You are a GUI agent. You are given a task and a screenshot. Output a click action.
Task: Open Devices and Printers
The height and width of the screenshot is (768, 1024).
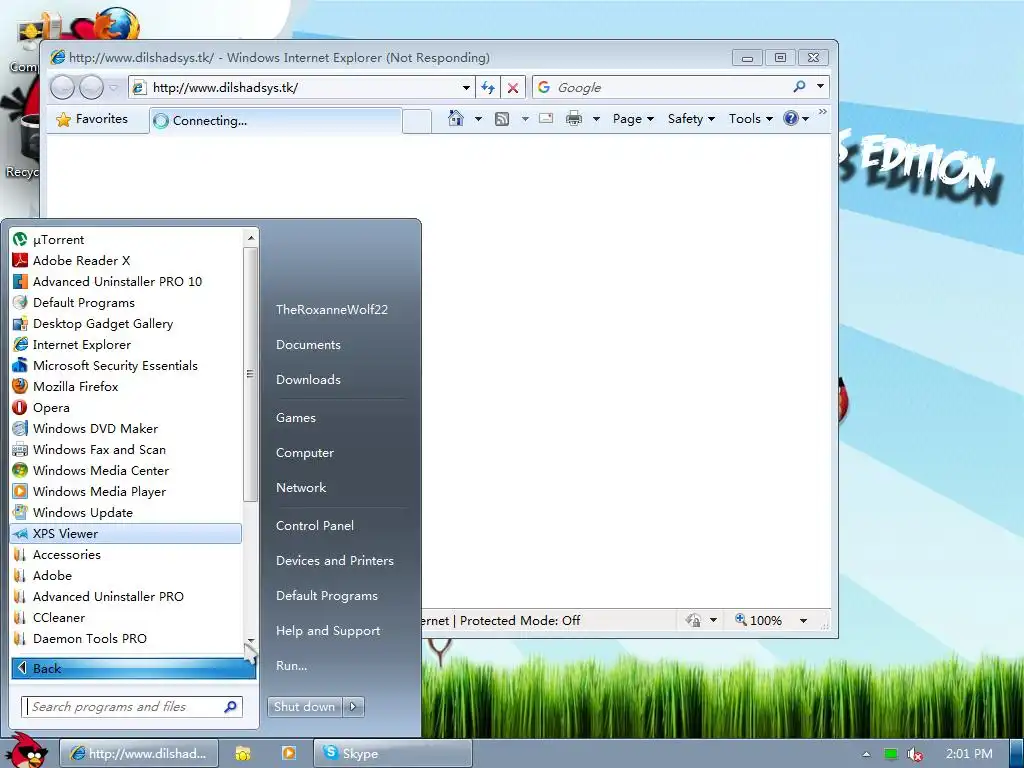(334, 560)
